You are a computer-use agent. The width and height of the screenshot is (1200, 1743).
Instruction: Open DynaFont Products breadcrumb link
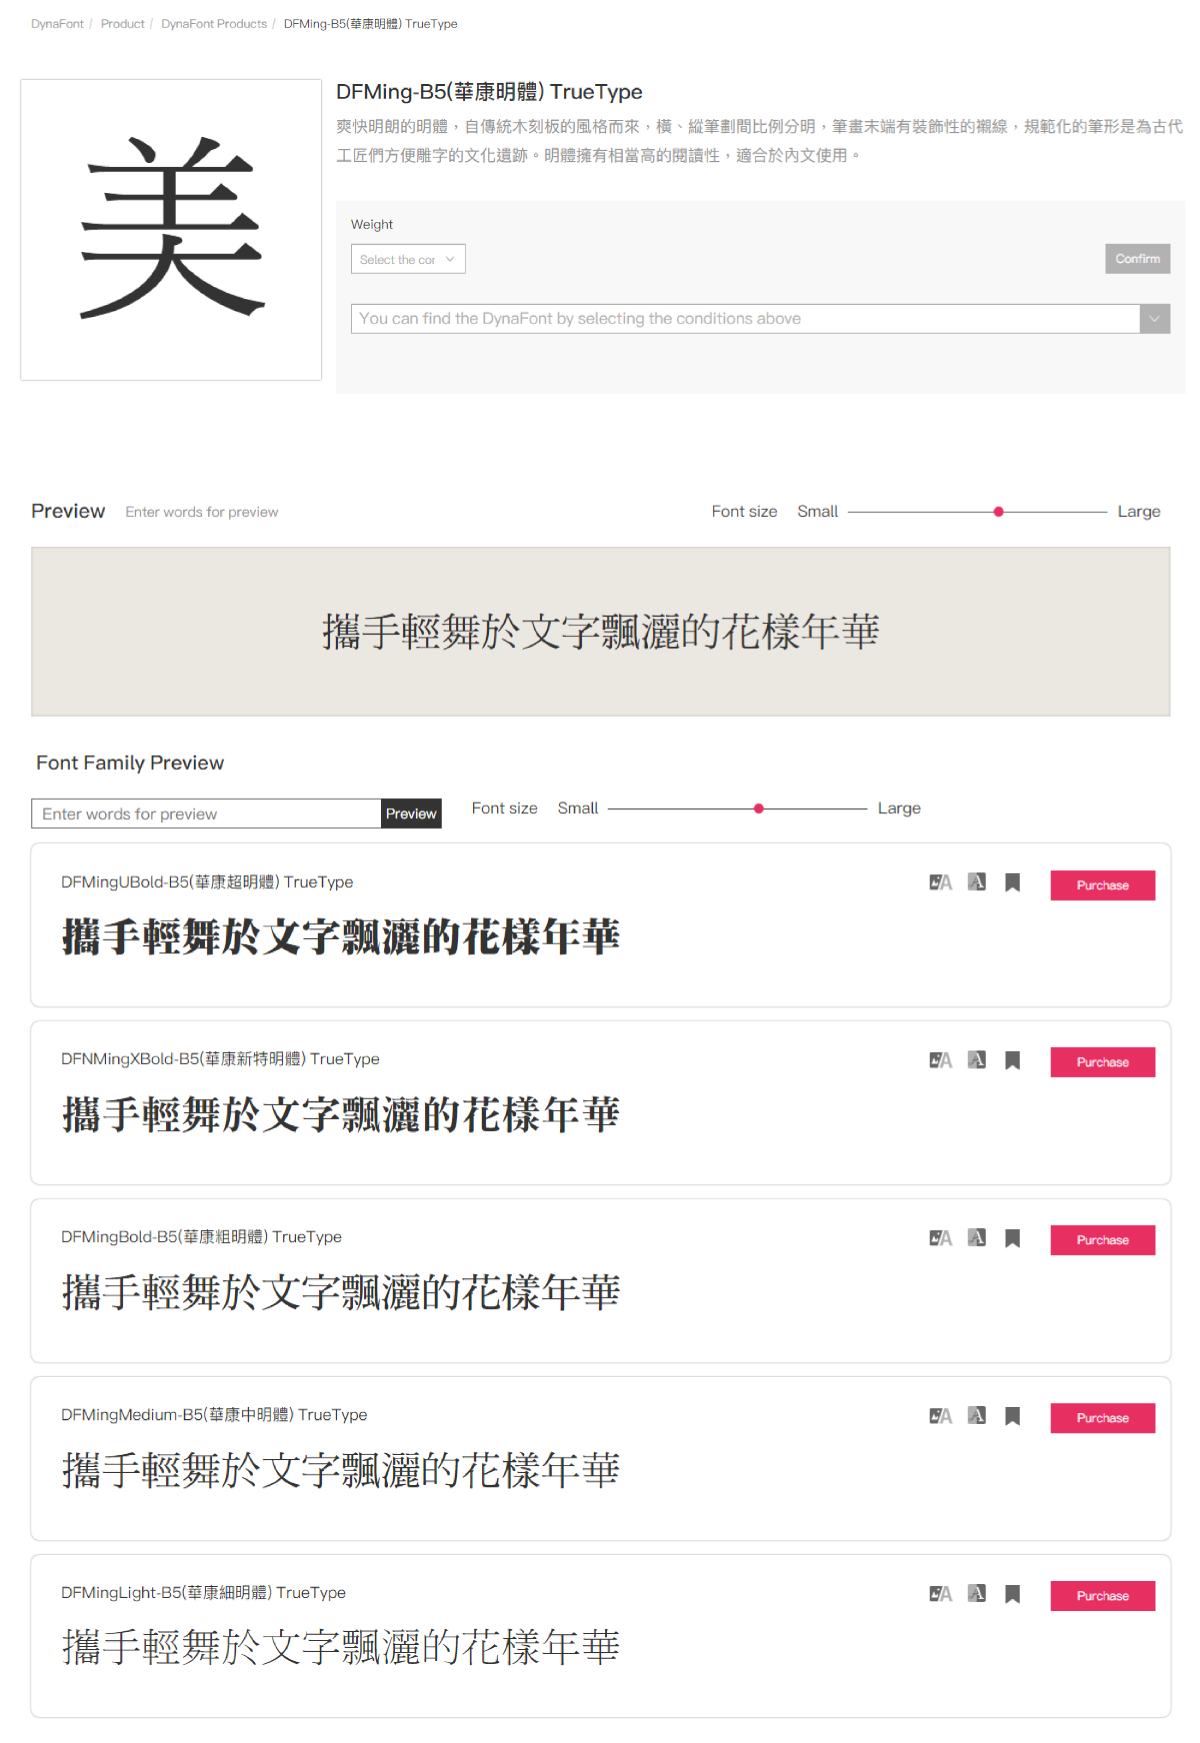(x=214, y=24)
